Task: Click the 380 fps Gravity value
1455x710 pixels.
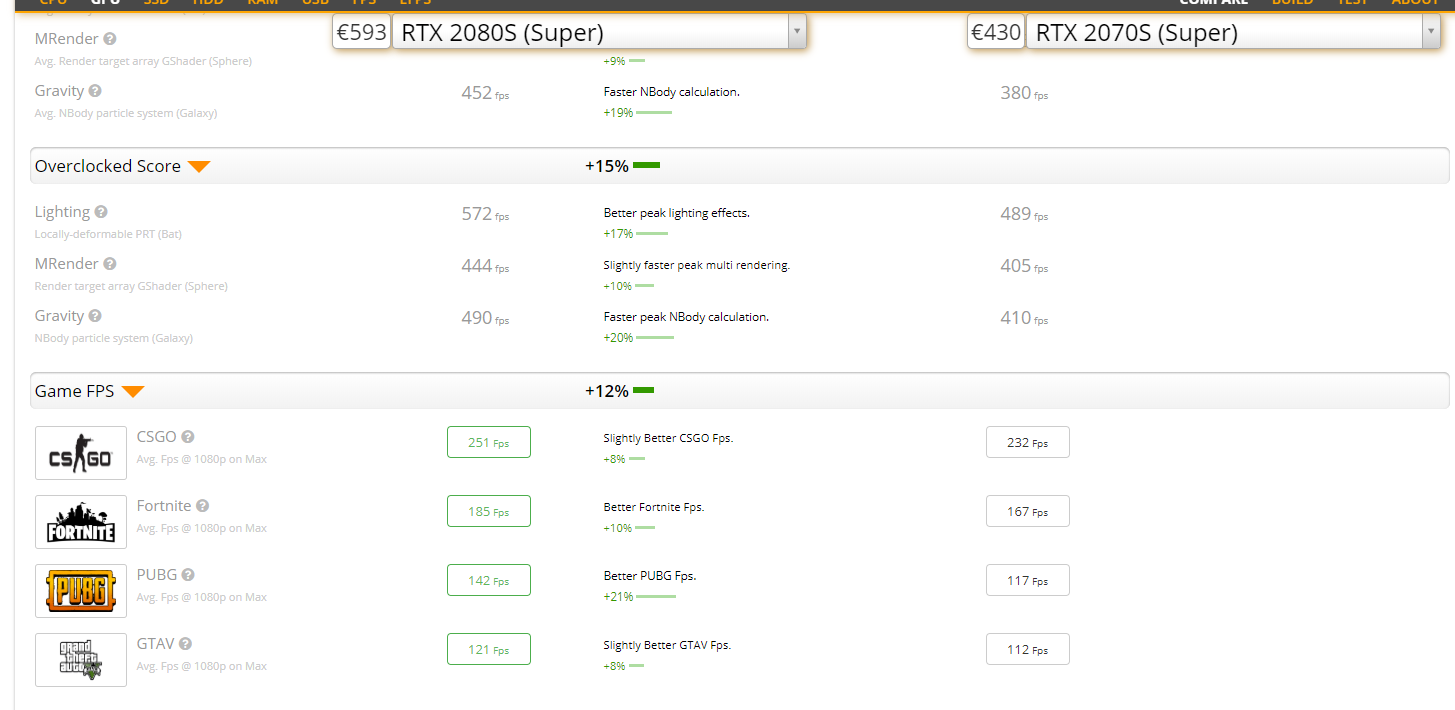Action: point(1024,93)
